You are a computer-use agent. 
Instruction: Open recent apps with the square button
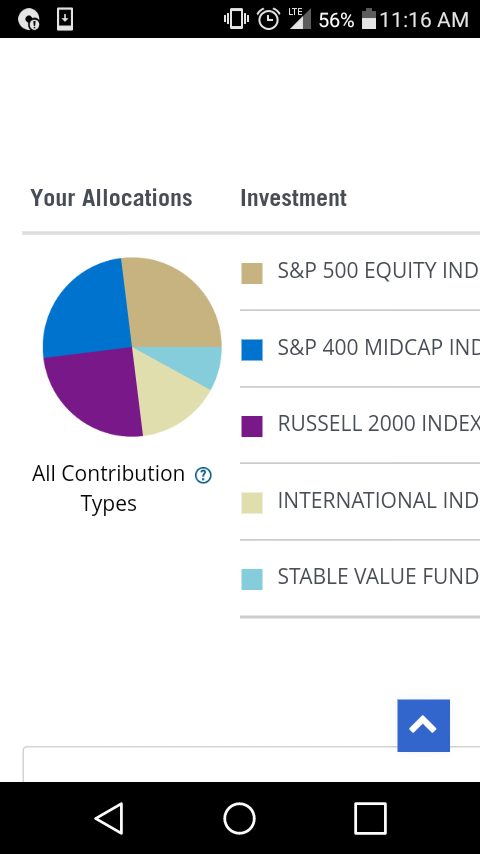pos(370,818)
